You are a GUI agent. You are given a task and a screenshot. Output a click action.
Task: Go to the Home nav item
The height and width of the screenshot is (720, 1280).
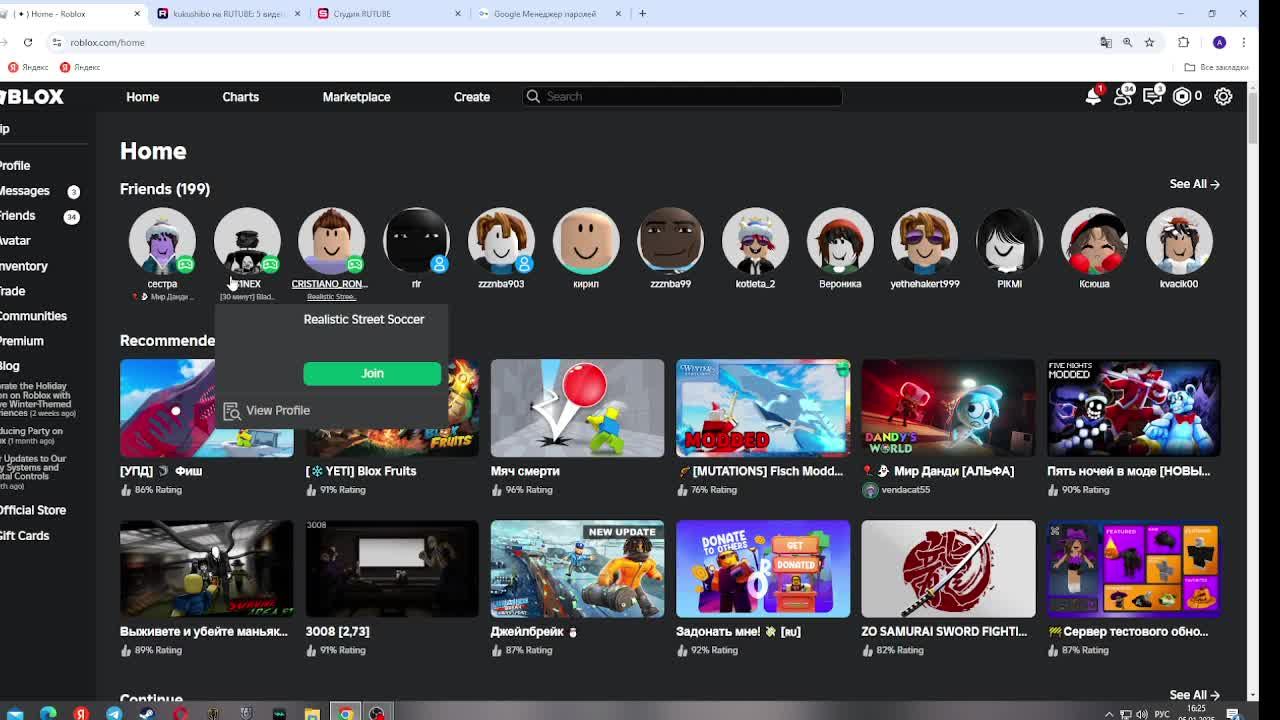(x=142, y=97)
